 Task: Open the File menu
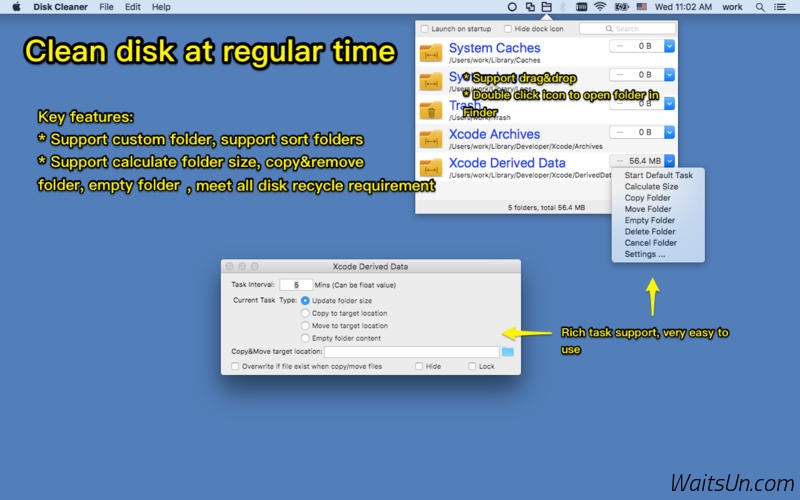tap(106, 7)
